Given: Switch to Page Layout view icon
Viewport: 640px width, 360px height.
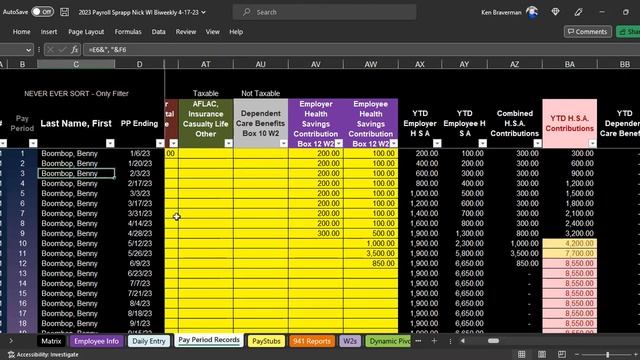Looking at the screenshot, I should pos(542,354).
